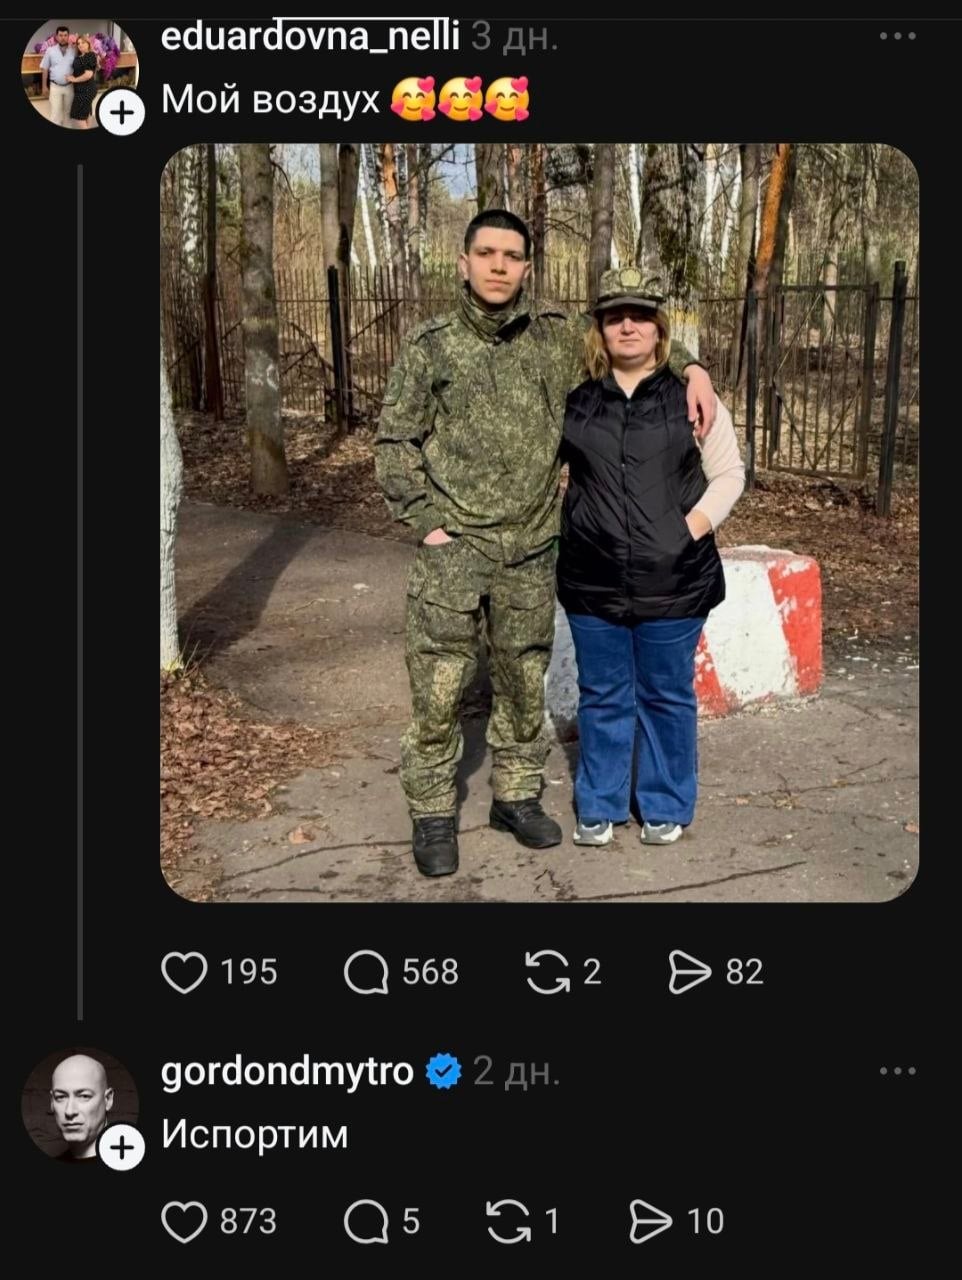
Task: Tap the 'Испортим' reply text
Action: pyautogui.click(x=255, y=1135)
